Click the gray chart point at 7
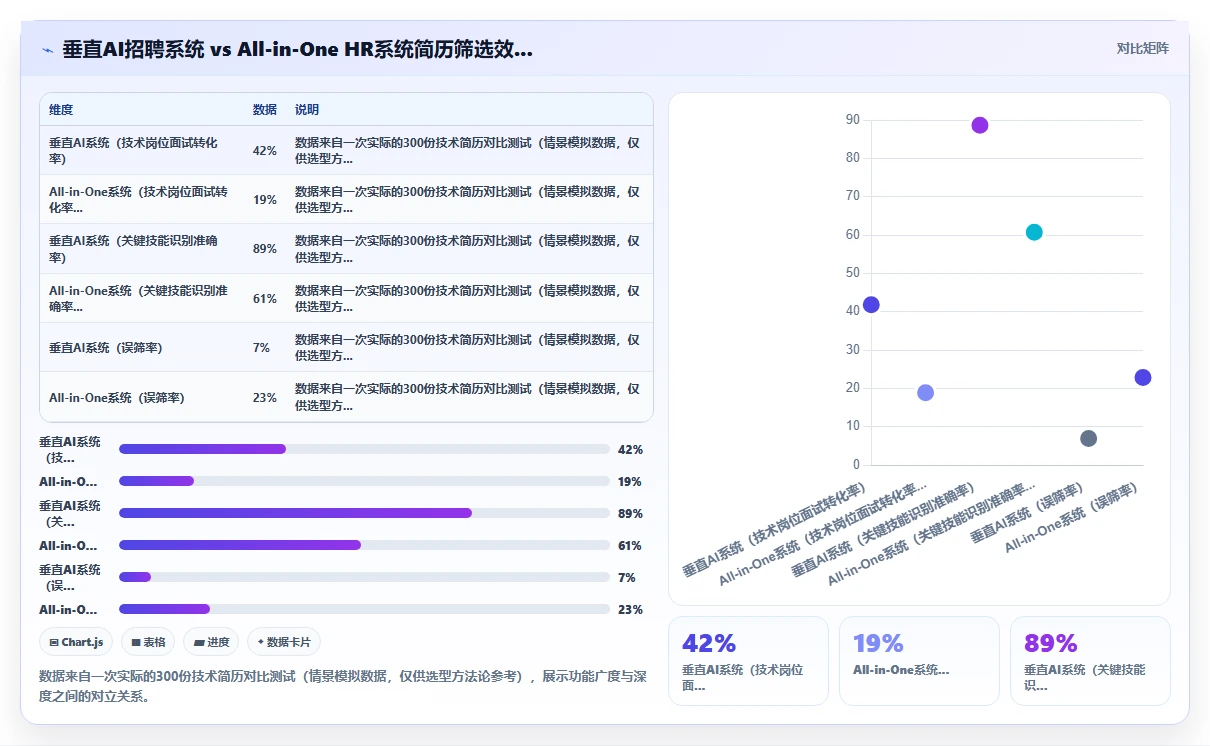The height and width of the screenshot is (746, 1210). click(x=1088, y=439)
